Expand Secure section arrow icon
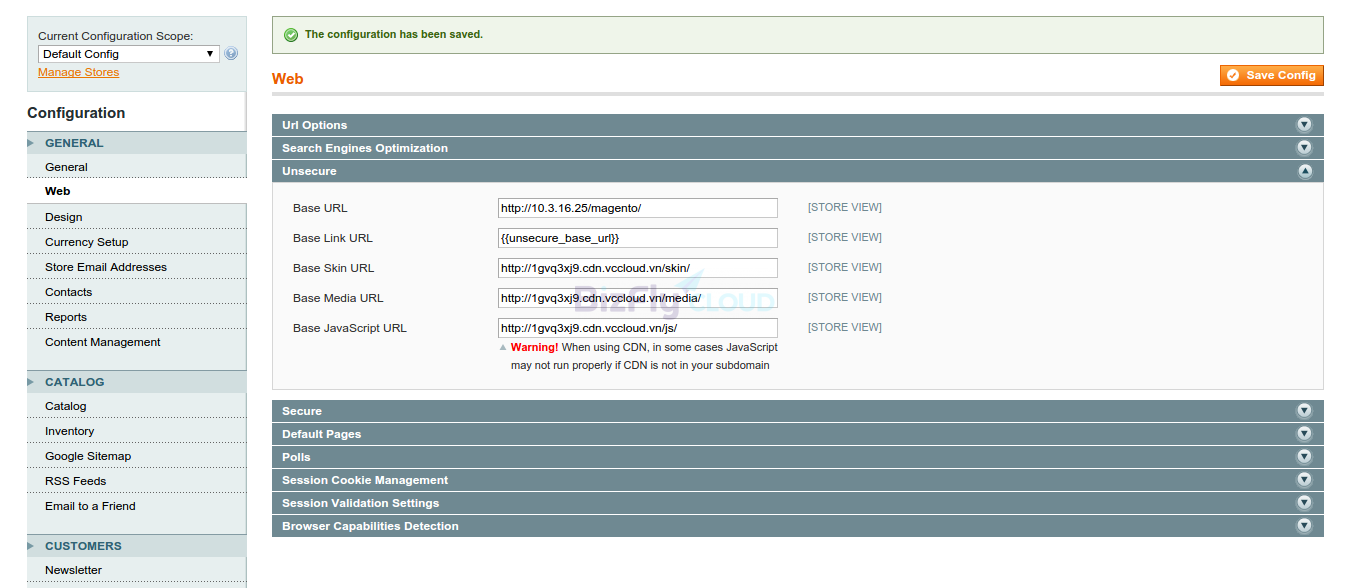The width and height of the screenshot is (1351, 588). tap(1304, 411)
